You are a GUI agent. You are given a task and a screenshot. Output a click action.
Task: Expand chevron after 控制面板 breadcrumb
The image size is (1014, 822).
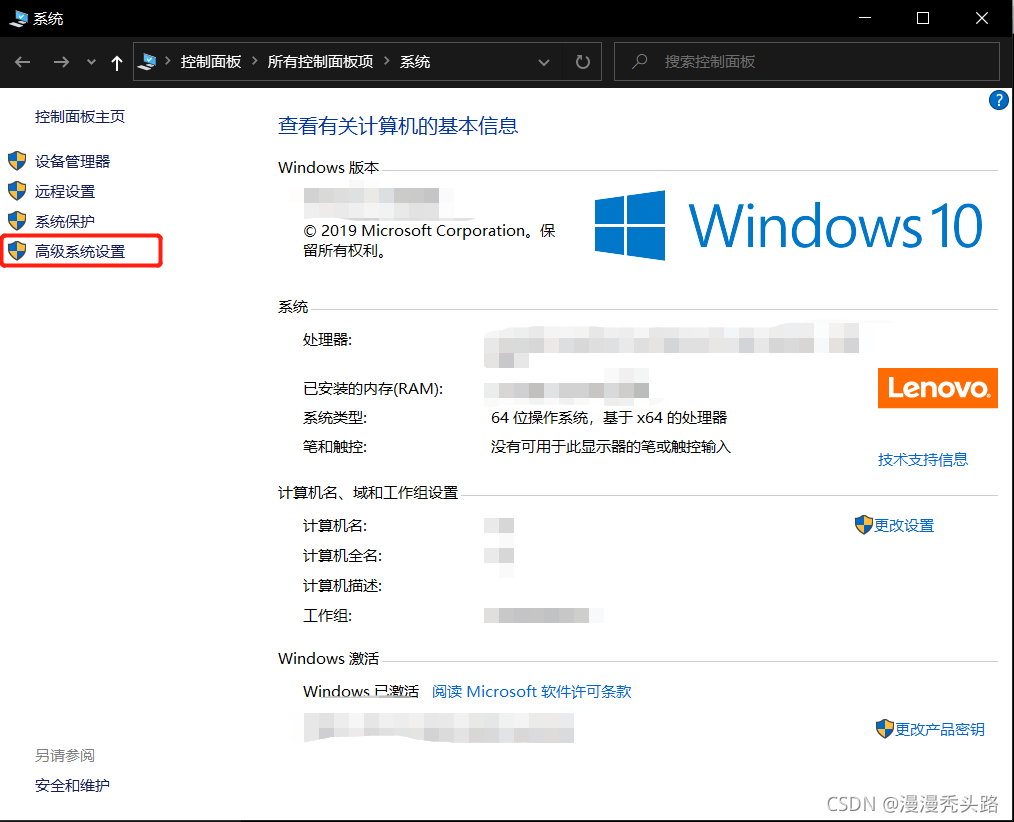254,61
